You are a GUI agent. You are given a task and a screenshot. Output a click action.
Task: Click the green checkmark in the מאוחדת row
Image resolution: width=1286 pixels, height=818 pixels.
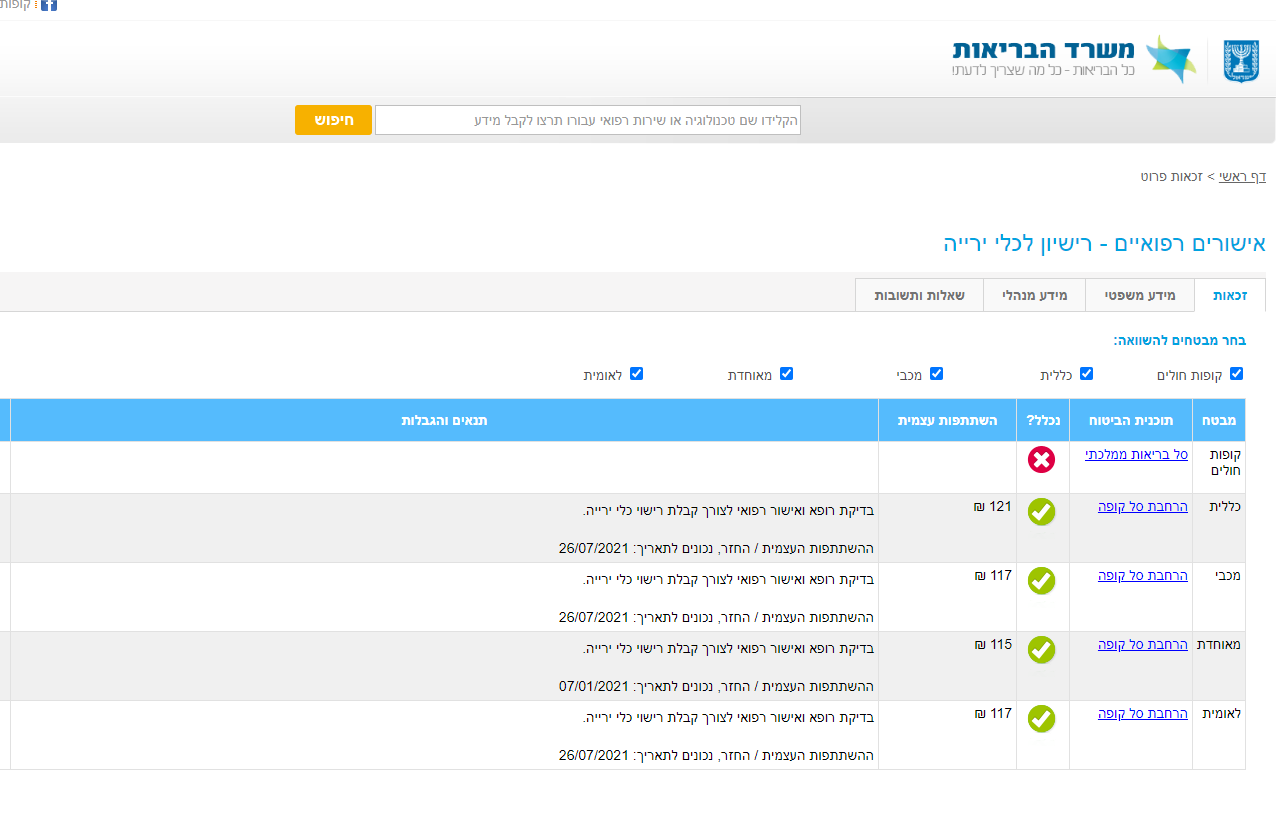(x=1042, y=650)
